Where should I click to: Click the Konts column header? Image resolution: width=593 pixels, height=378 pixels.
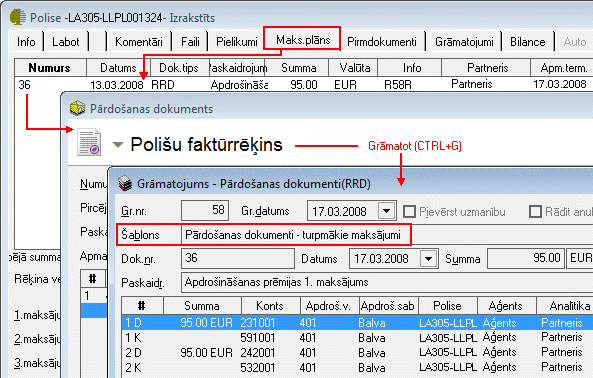270,305
